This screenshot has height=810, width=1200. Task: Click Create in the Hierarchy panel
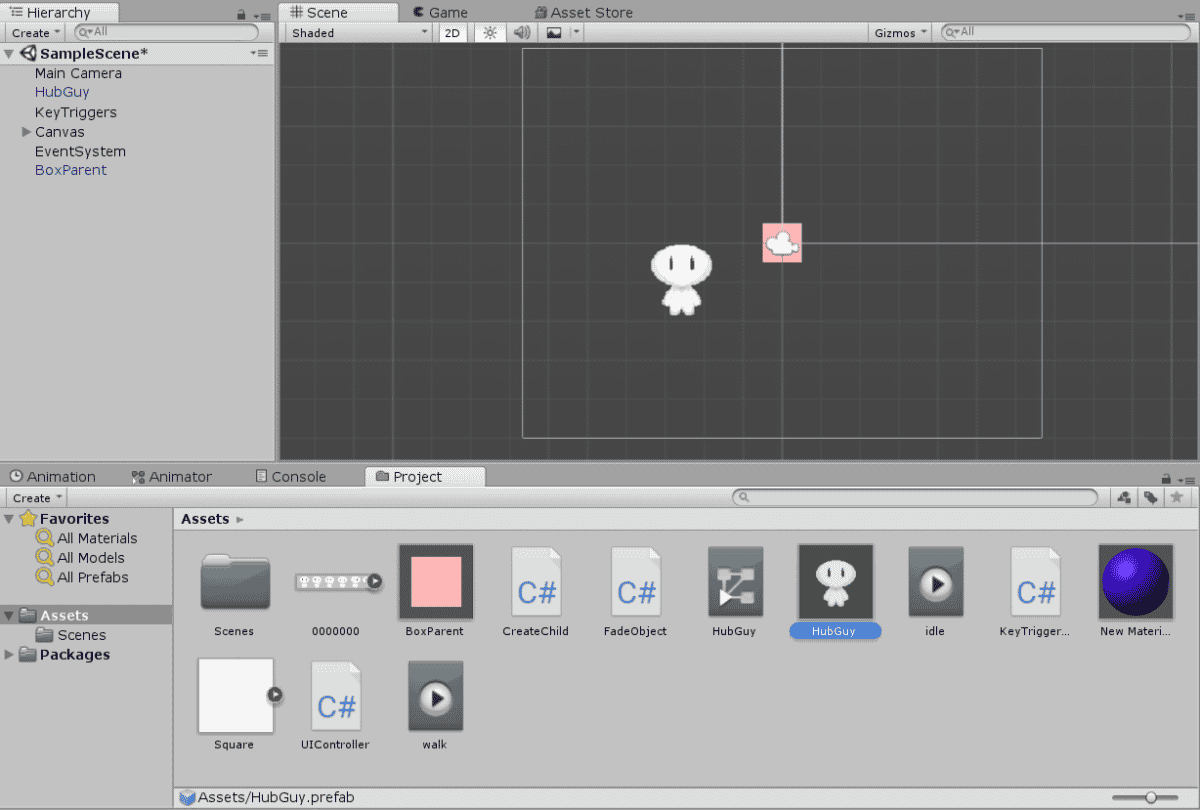(x=34, y=32)
